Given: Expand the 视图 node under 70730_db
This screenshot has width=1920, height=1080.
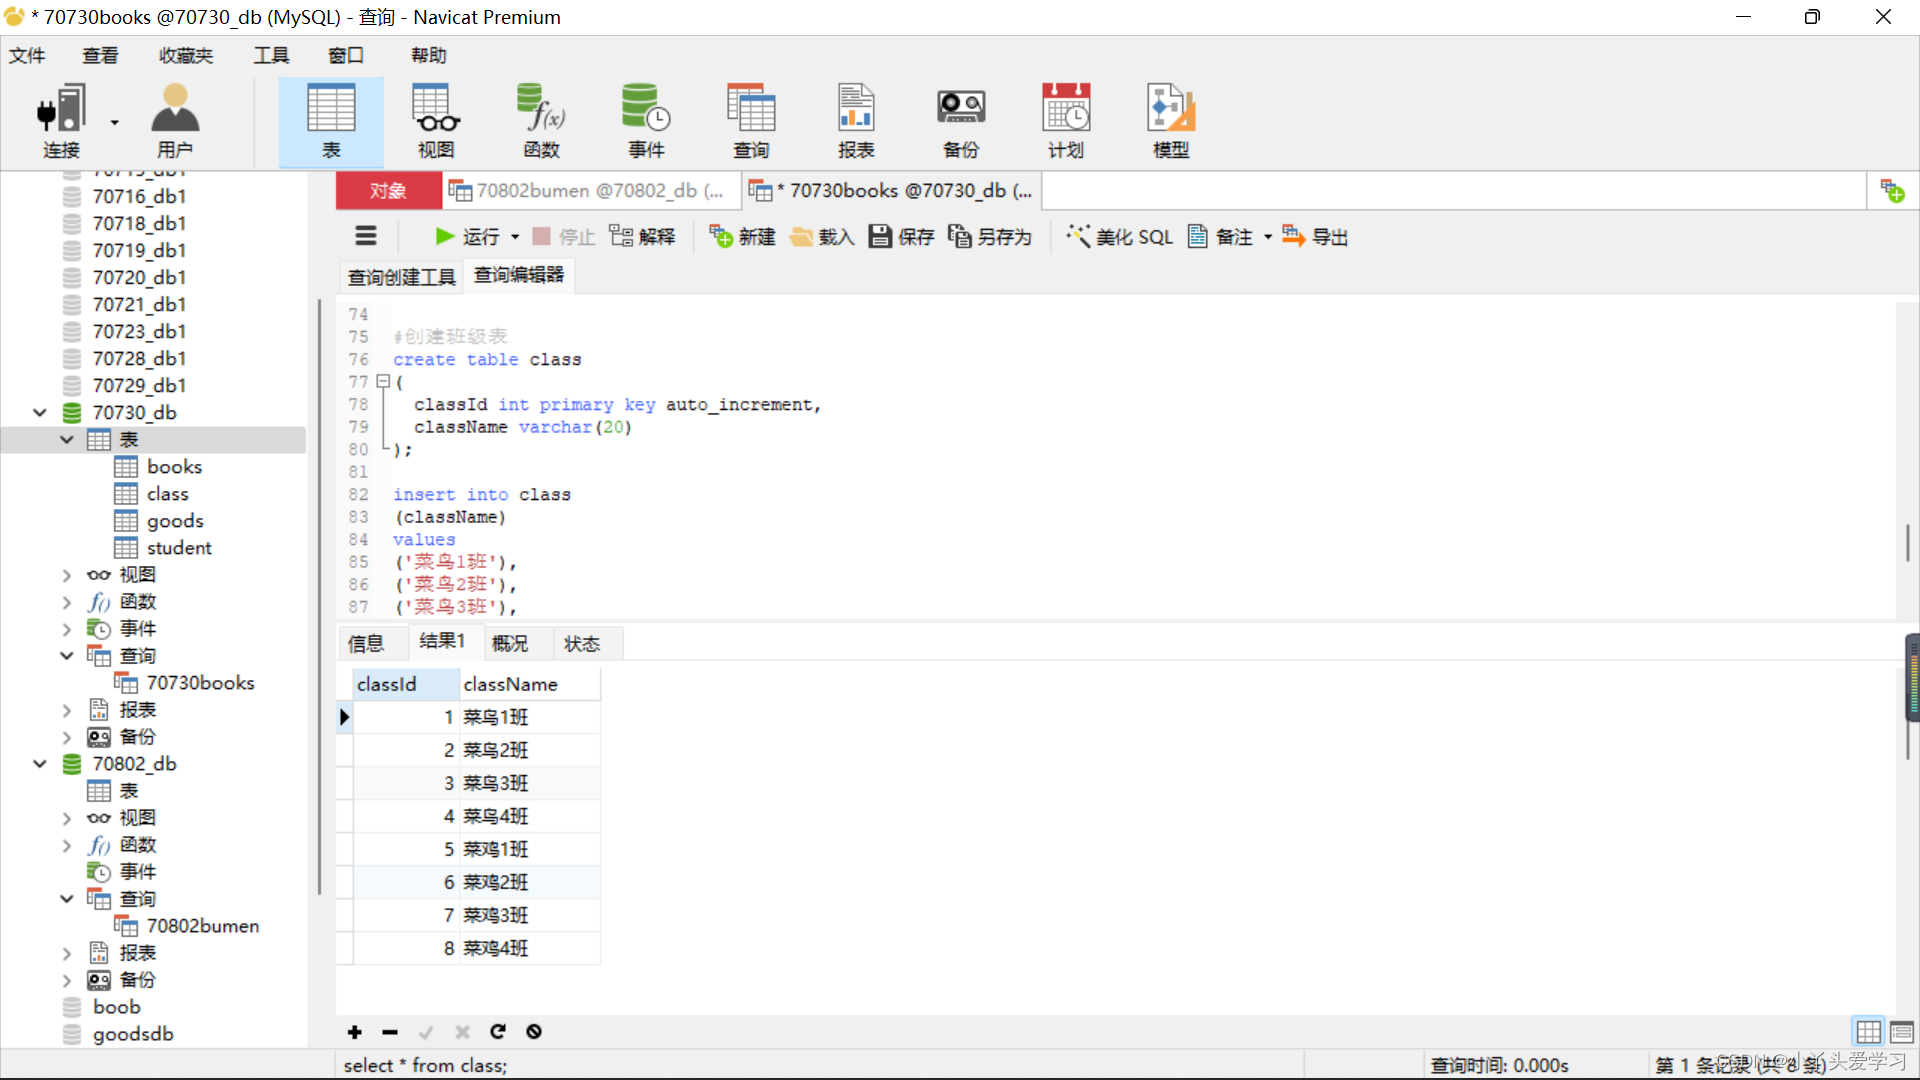Looking at the screenshot, I should pyautogui.click(x=67, y=575).
